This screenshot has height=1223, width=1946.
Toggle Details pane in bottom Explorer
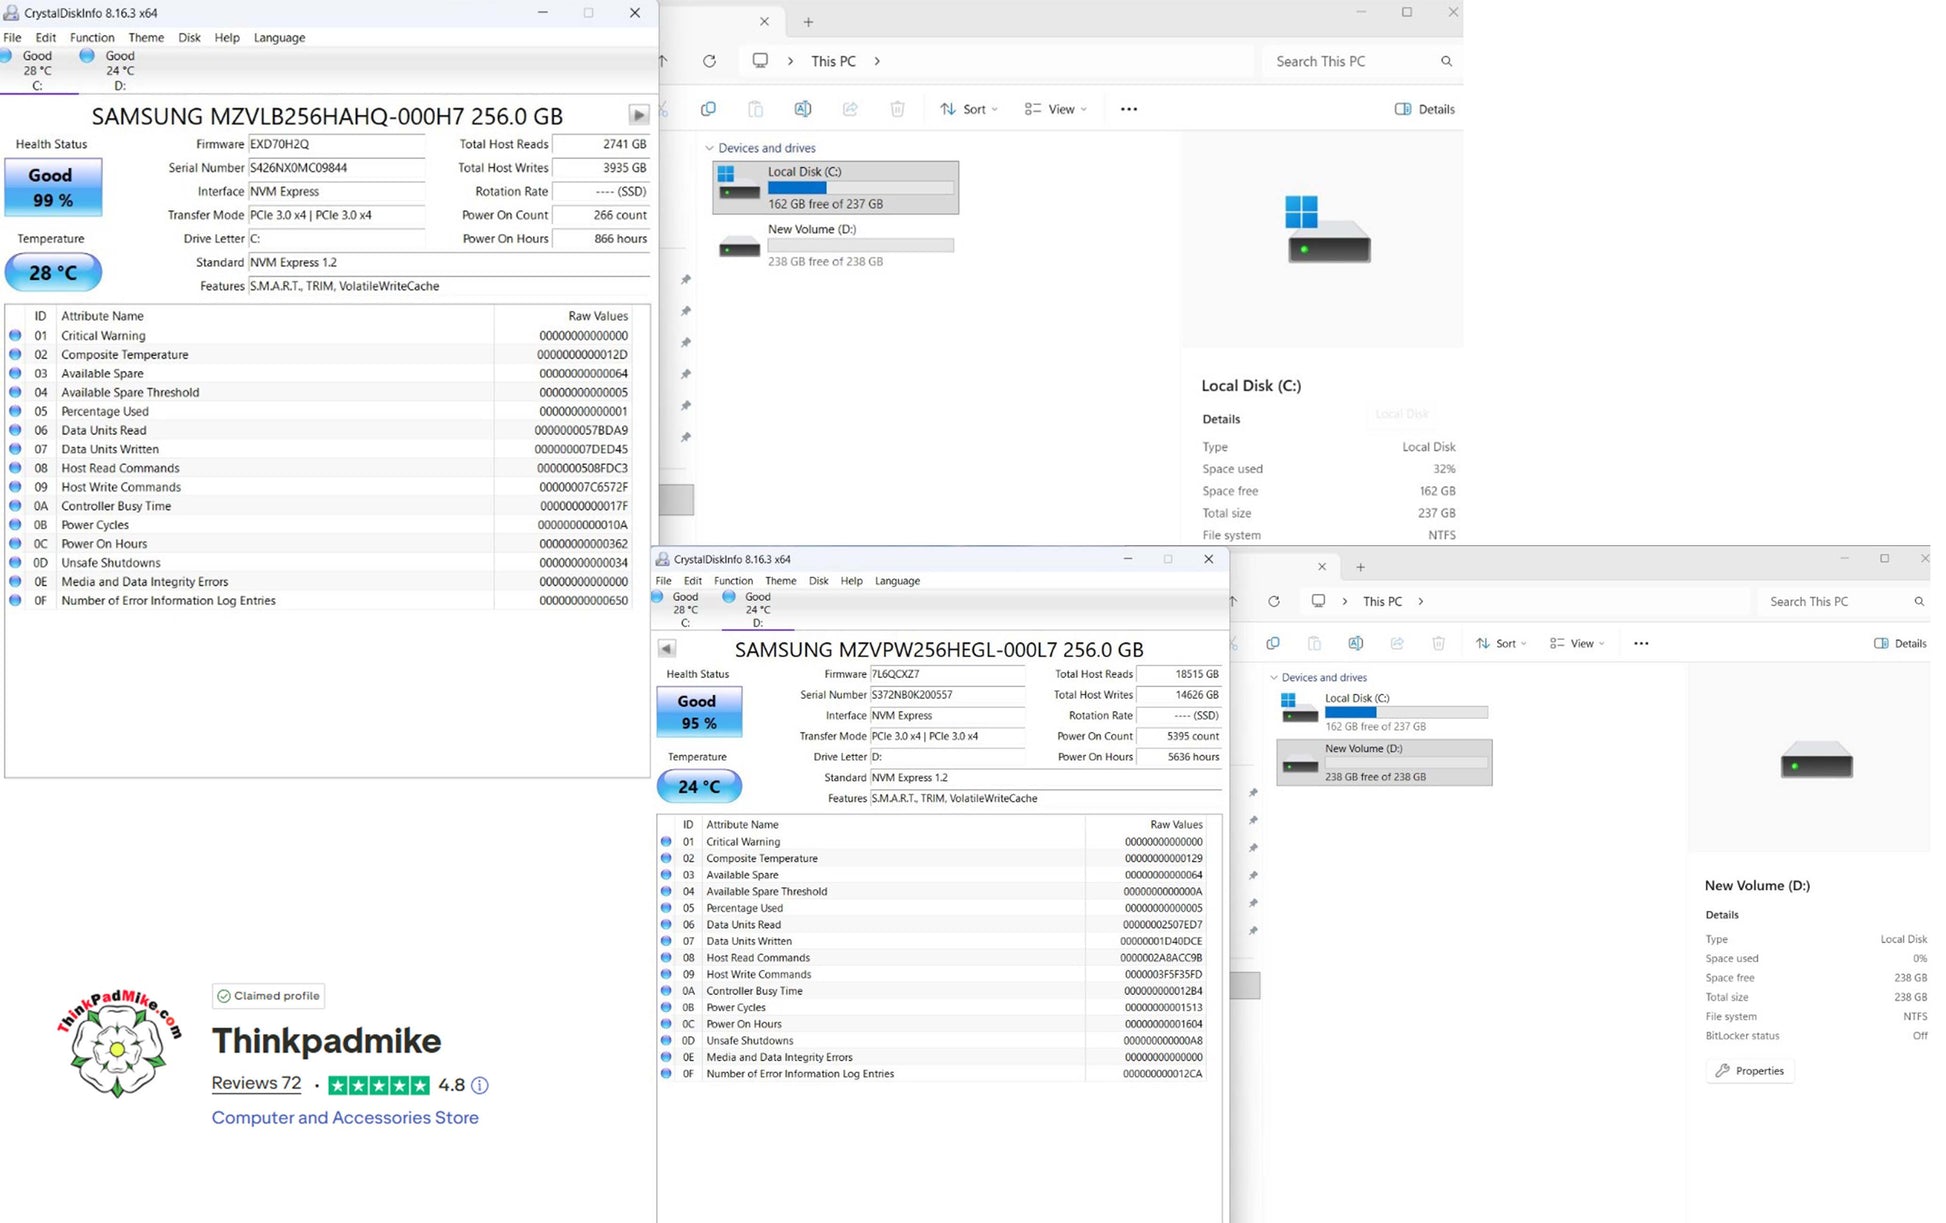pos(1900,643)
